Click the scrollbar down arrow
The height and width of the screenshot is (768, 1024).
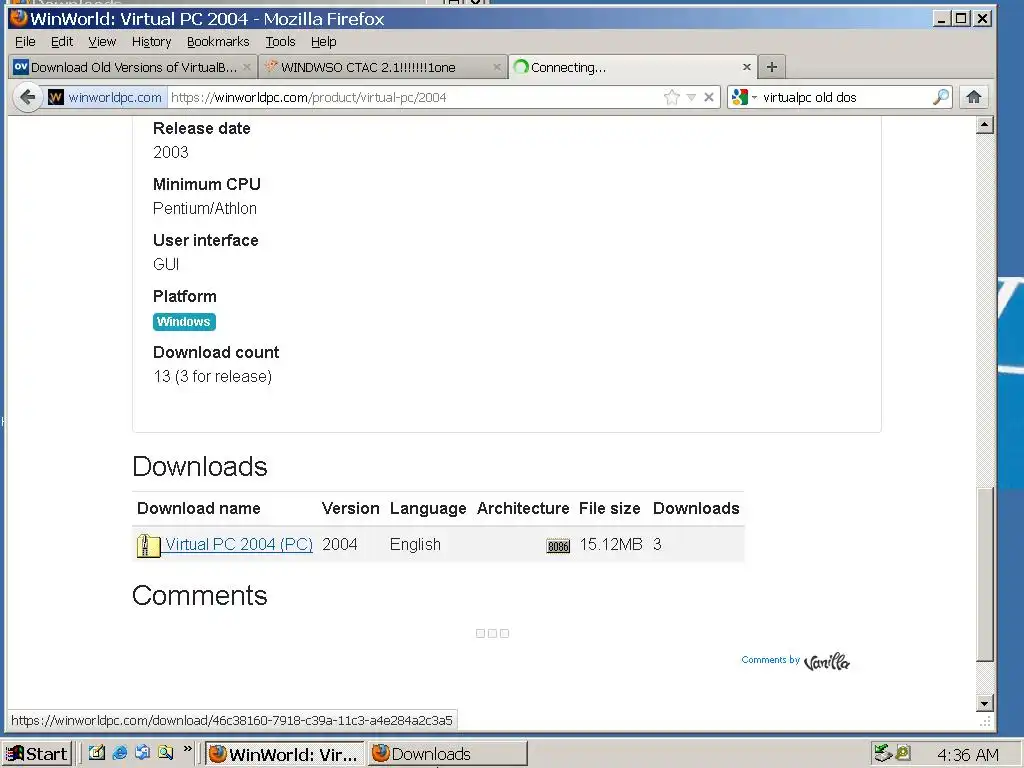click(985, 703)
